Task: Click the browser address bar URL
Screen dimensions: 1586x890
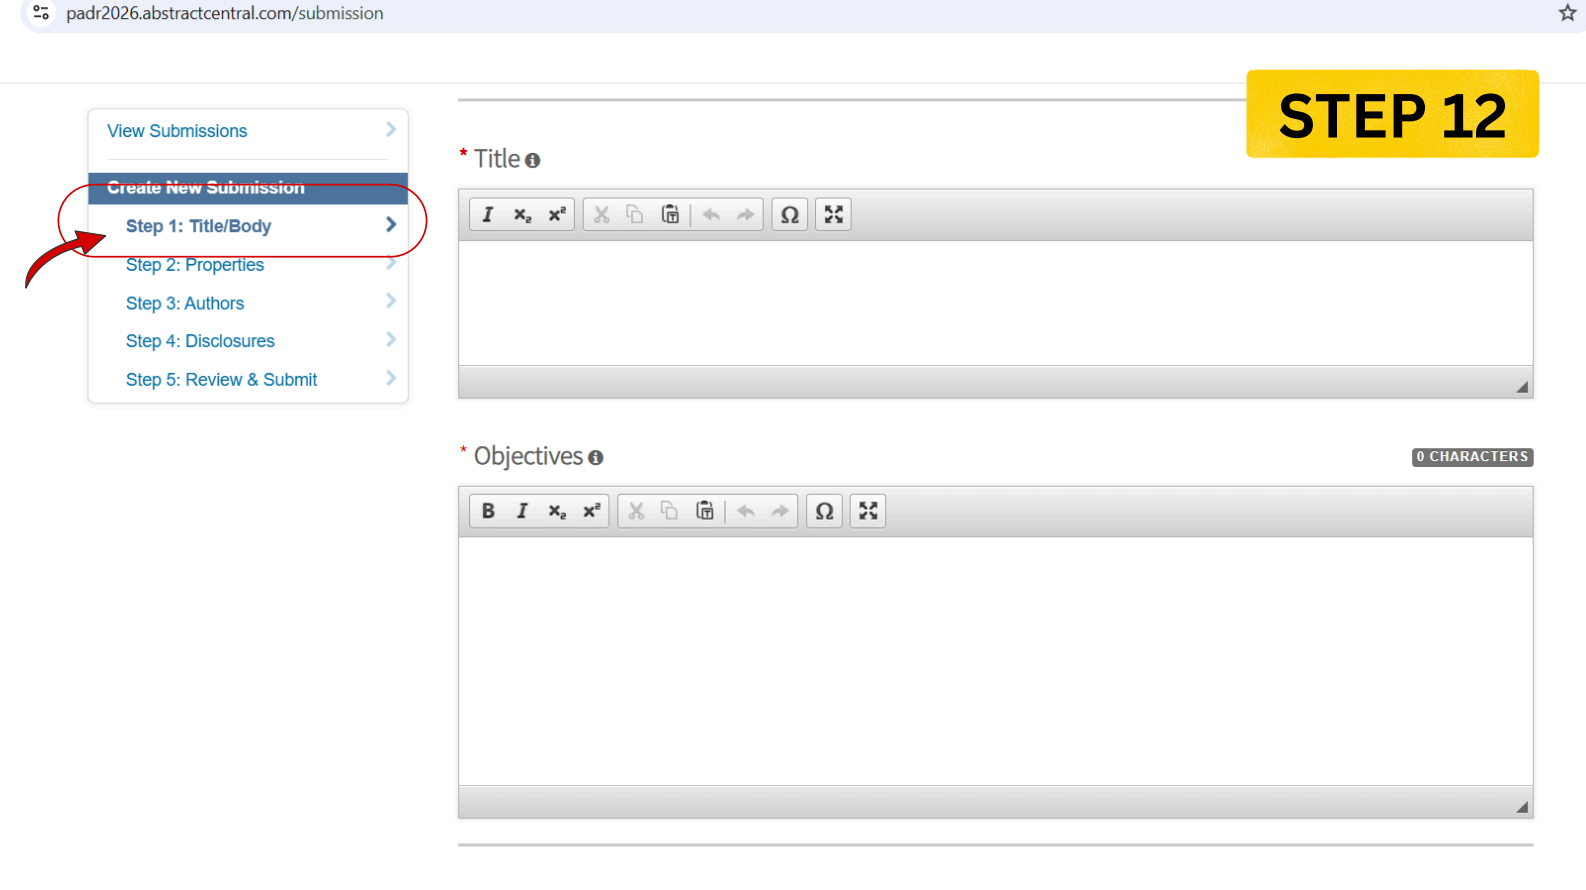Action: (x=225, y=13)
